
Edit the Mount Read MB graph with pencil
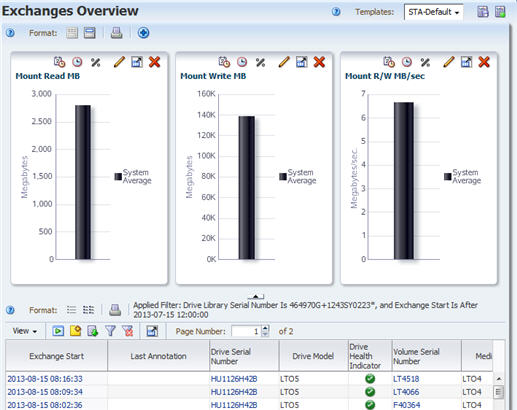(119, 62)
